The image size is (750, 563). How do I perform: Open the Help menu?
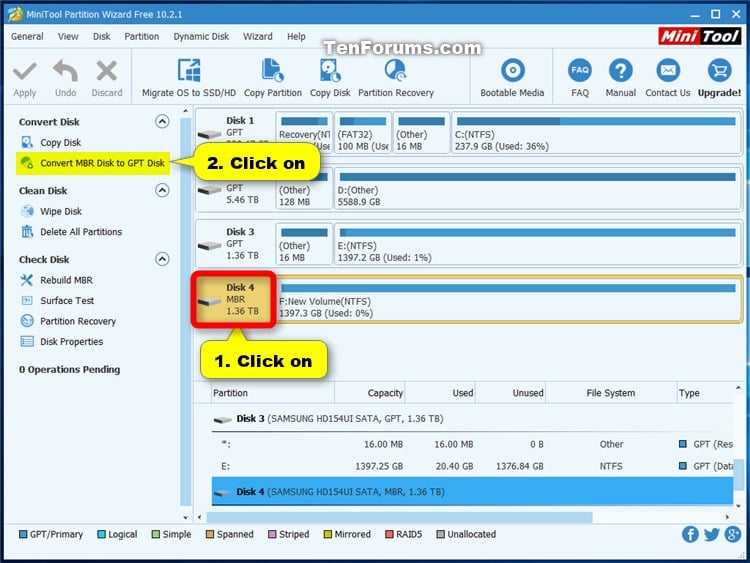pos(296,36)
